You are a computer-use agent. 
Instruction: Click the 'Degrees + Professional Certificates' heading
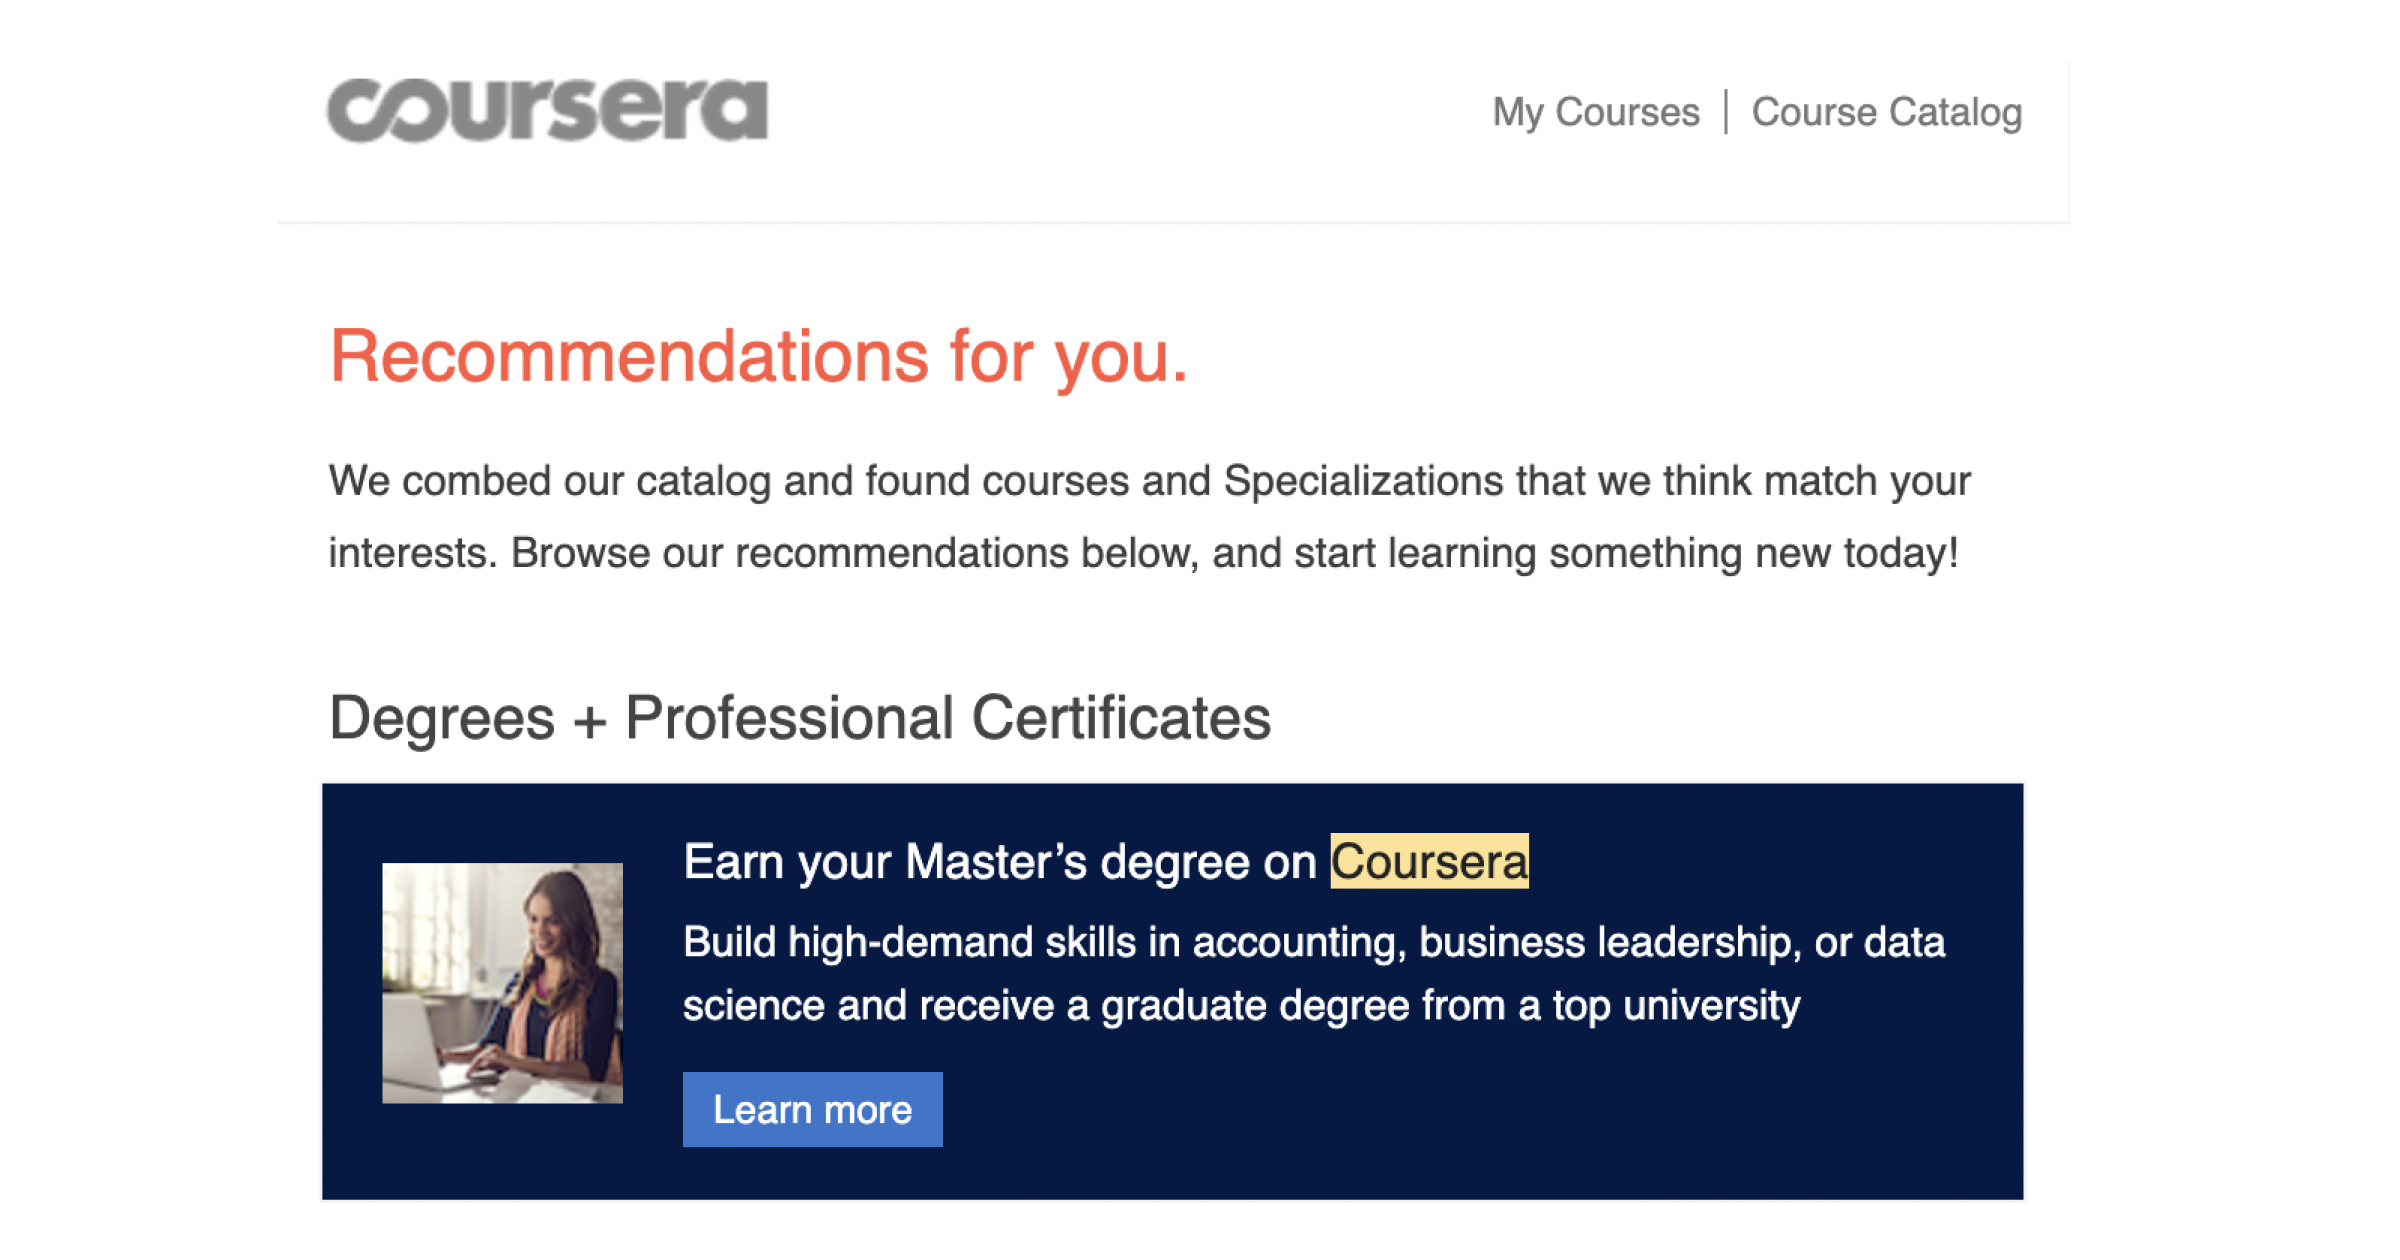coord(799,718)
